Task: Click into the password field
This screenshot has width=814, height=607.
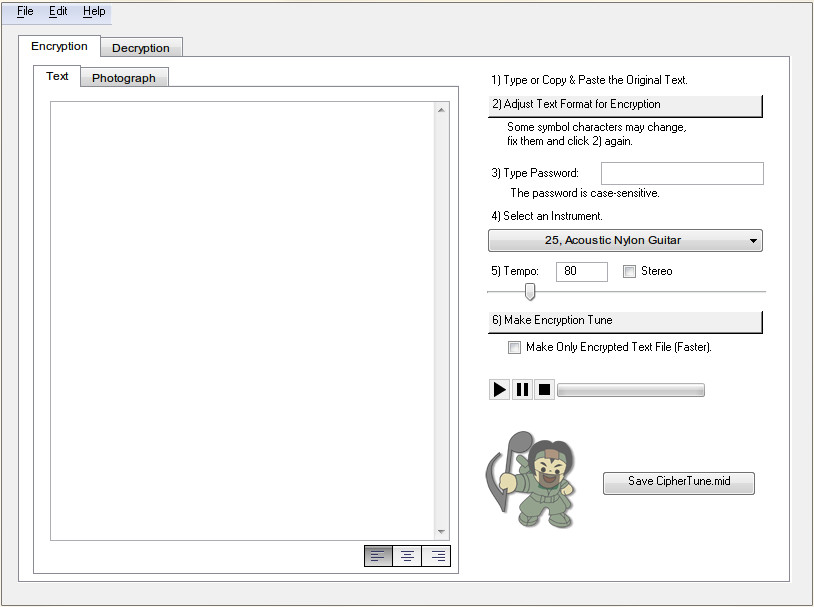Action: (682, 173)
